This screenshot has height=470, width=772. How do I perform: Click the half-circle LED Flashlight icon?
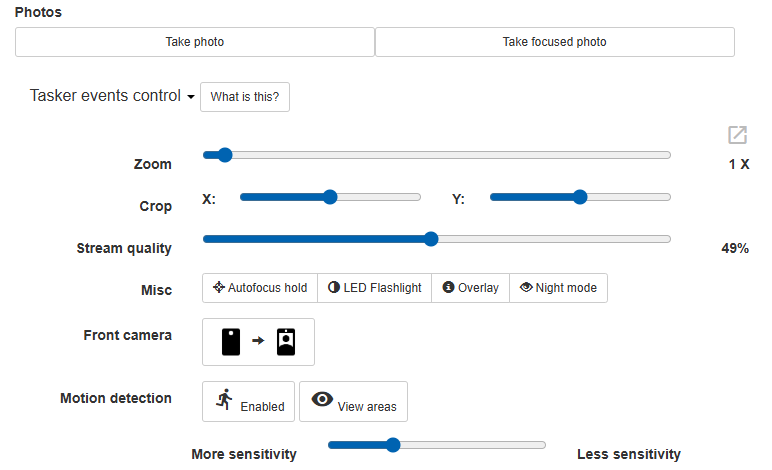tap(333, 288)
